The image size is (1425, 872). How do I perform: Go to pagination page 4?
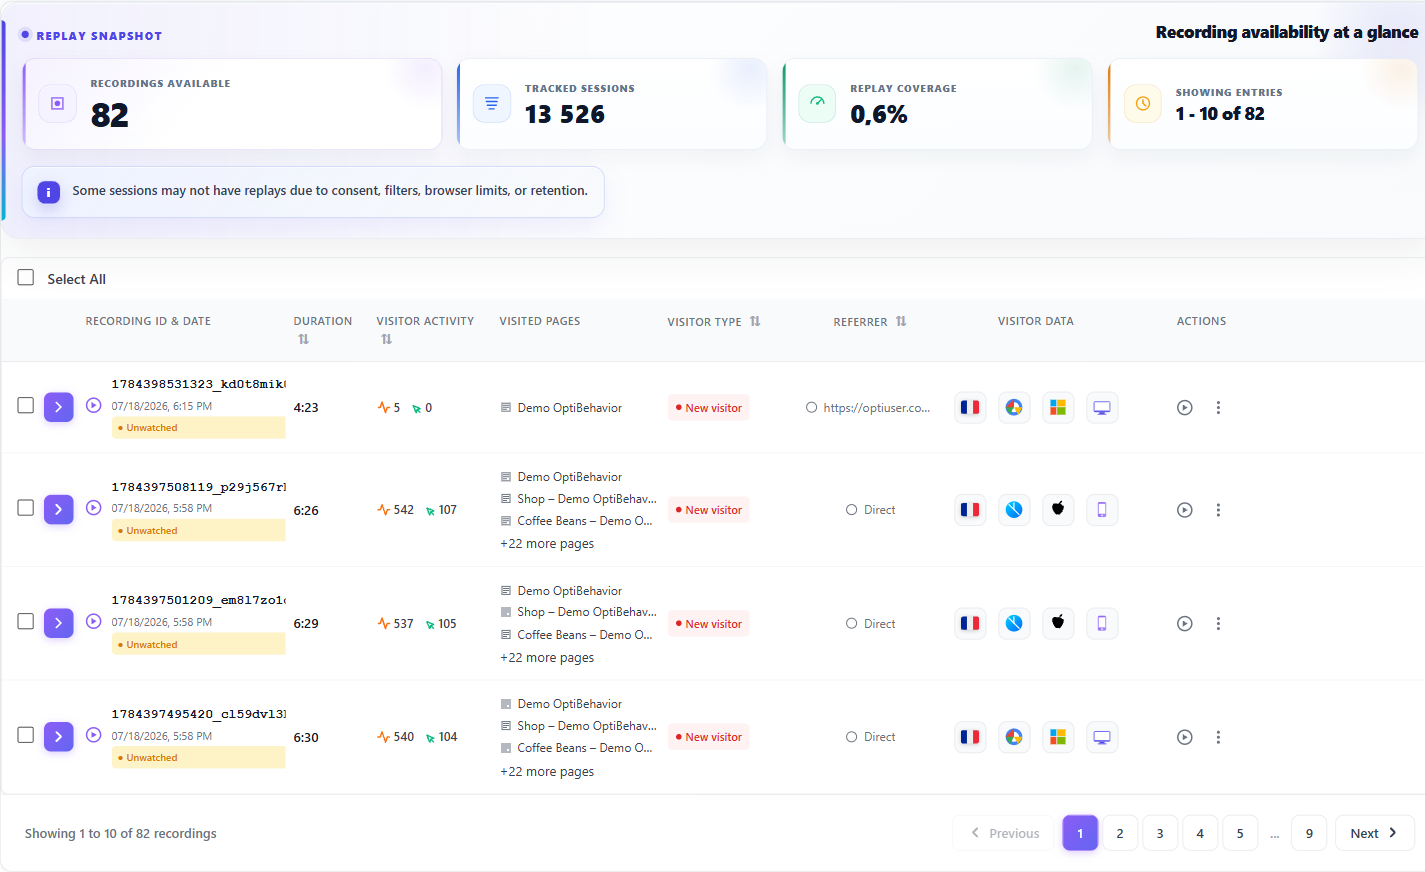tap(1200, 833)
